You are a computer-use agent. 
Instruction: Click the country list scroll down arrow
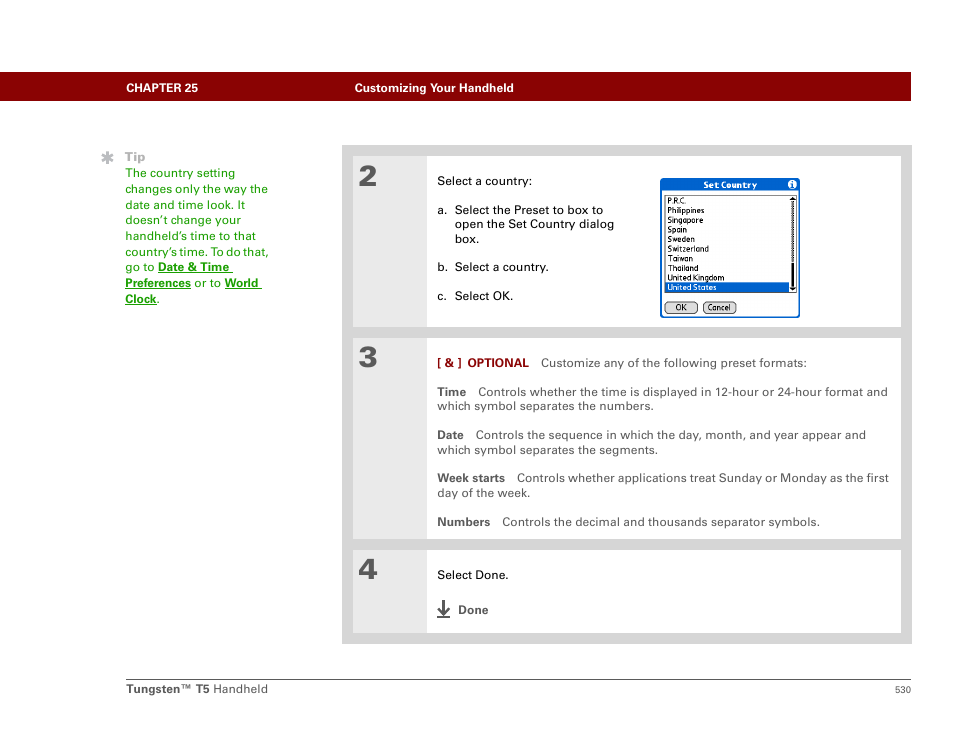point(793,289)
